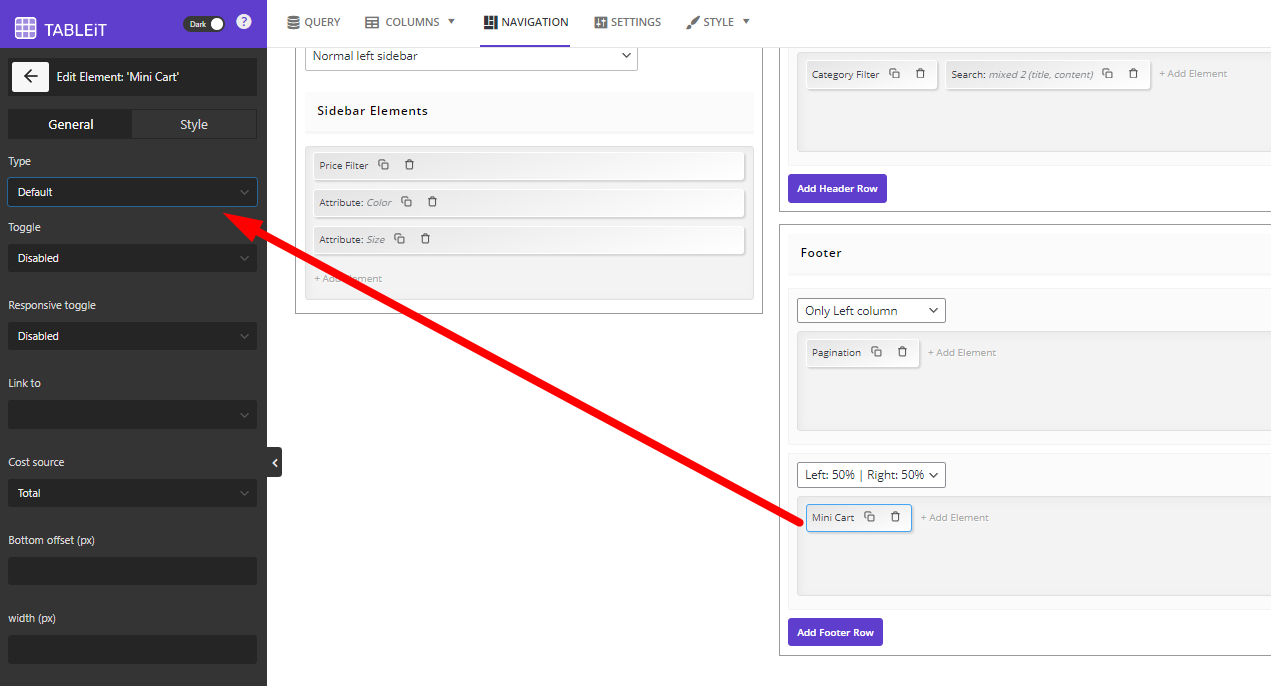
Task: Open the Cost source dropdown
Action: 132,493
